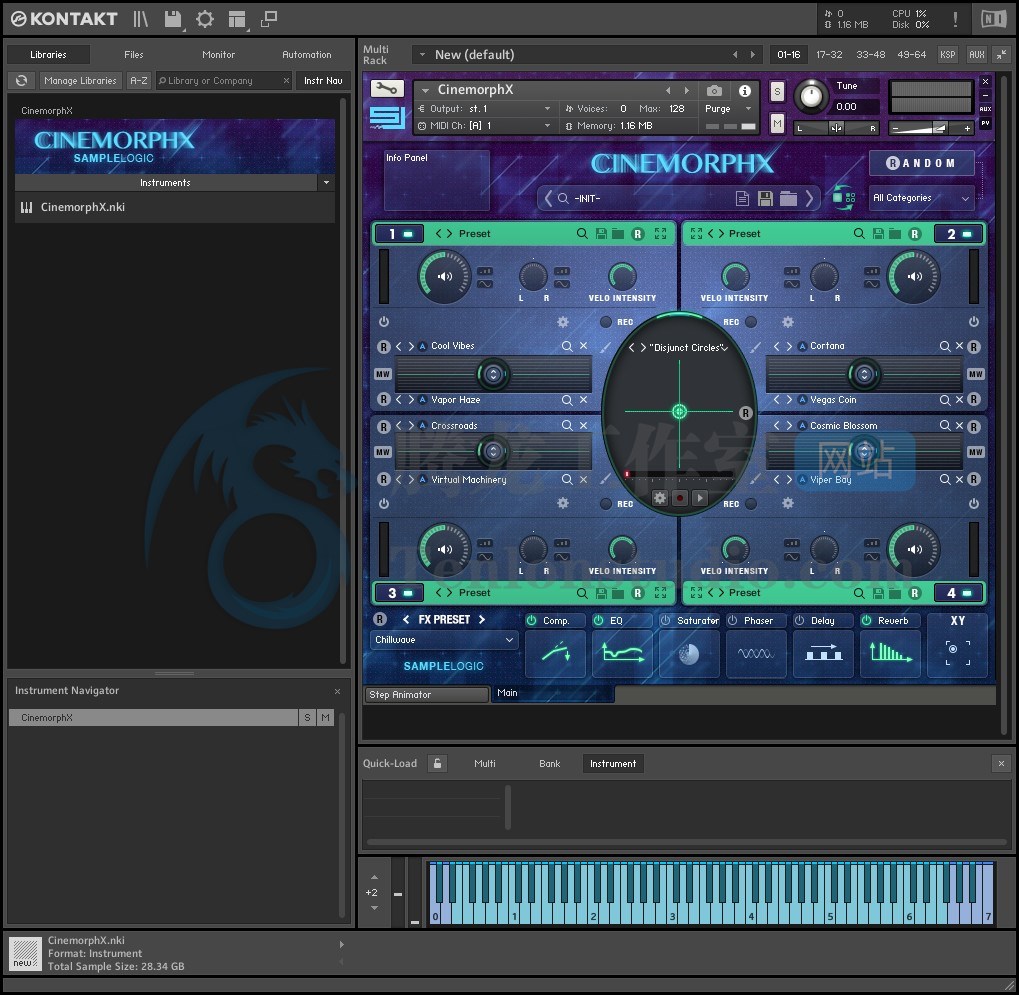Viewport: 1019px width, 995px height.
Task: Click the Cool Vibes morph slider
Action: click(x=493, y=374)
